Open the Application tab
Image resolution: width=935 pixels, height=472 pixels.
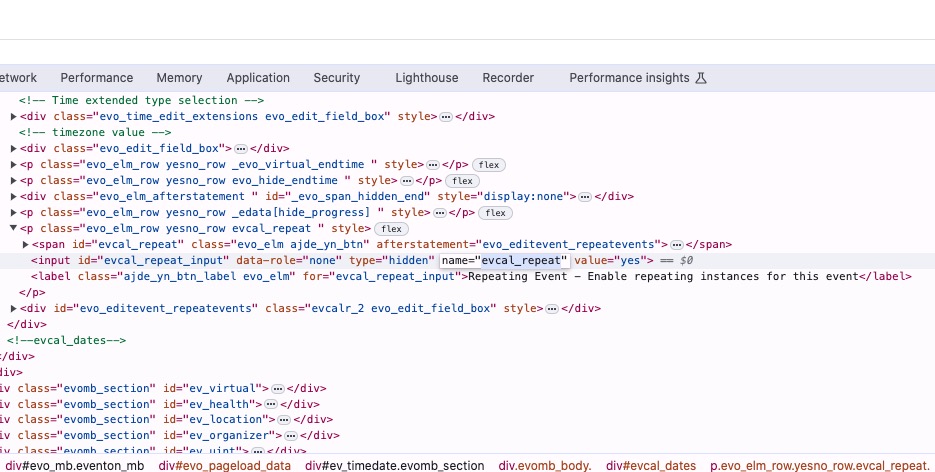(x=258, y=78)
